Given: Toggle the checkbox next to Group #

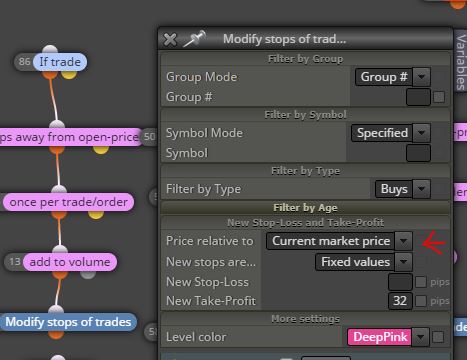Looking at the screenshot, I should click(x=439, y=97).
